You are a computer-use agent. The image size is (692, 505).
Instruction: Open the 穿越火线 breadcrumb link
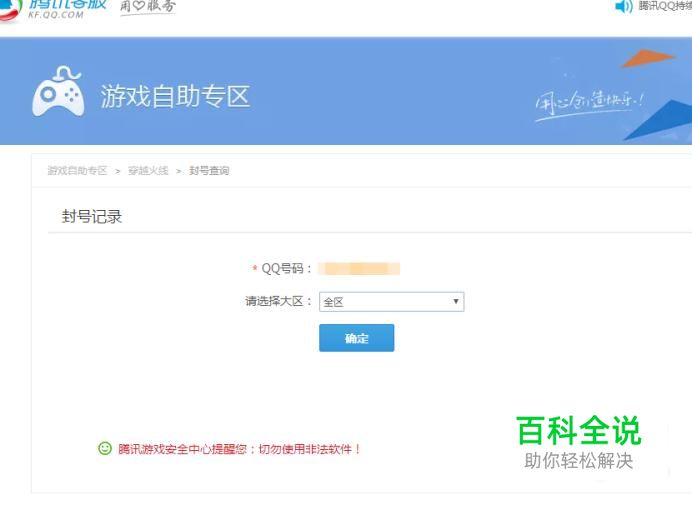tap(148, 170)
